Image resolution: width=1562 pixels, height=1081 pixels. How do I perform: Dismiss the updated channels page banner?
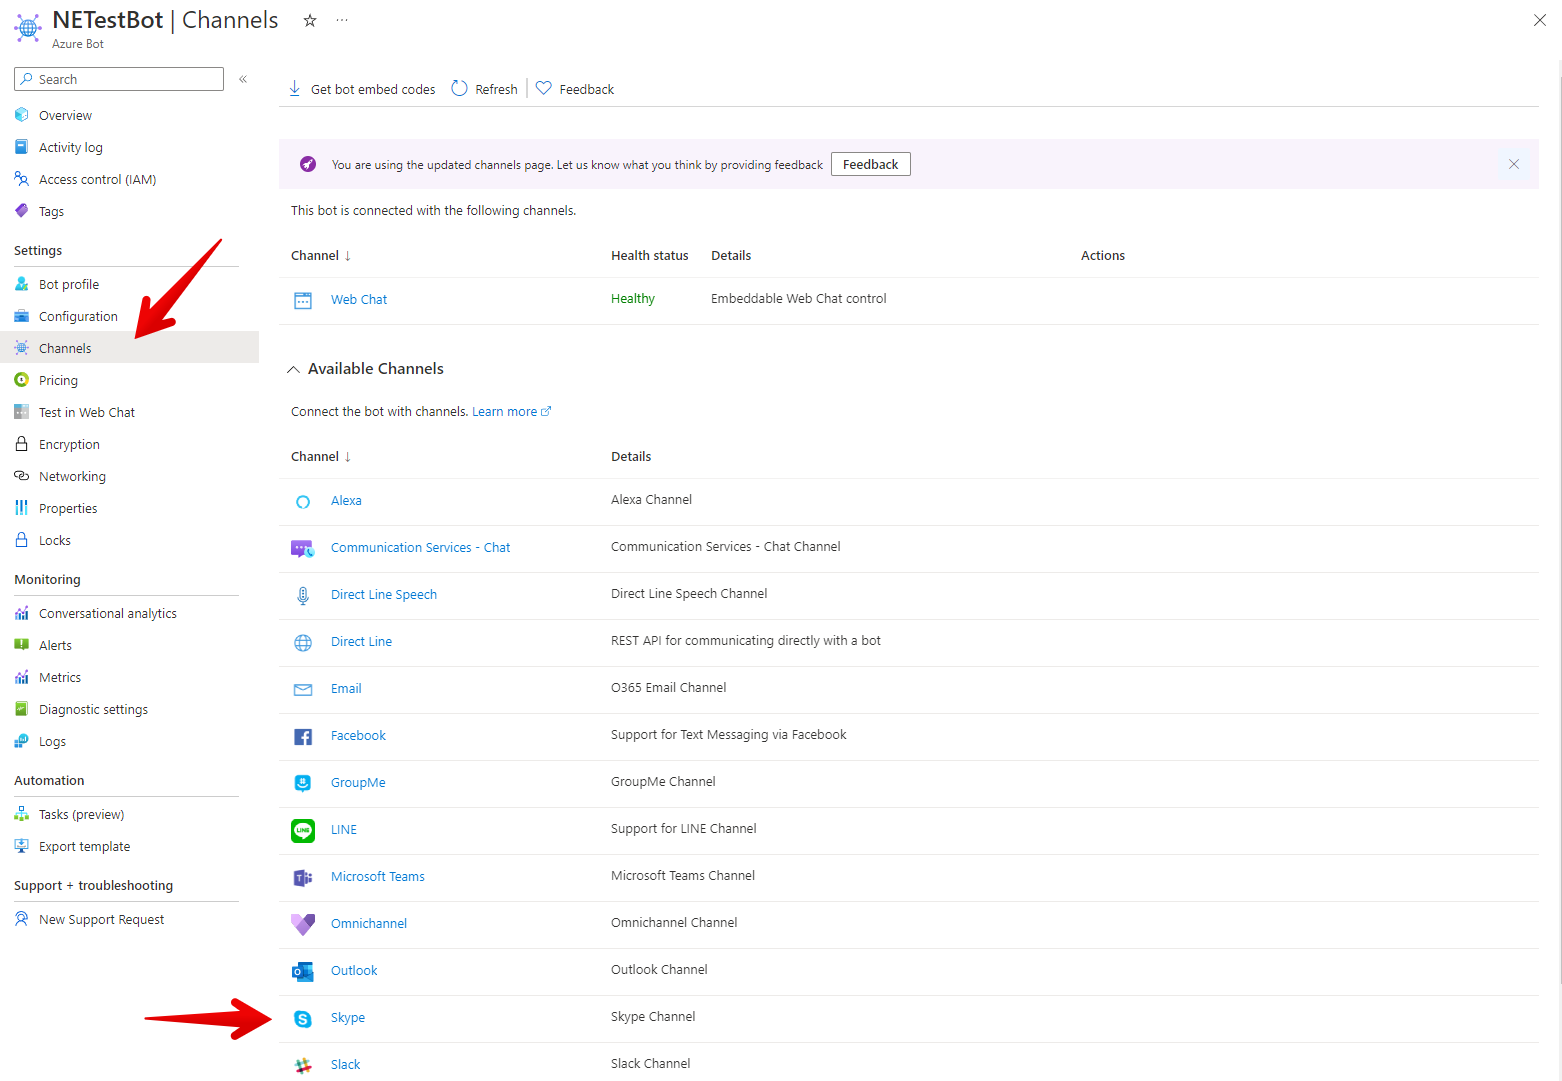point(1514,164)
